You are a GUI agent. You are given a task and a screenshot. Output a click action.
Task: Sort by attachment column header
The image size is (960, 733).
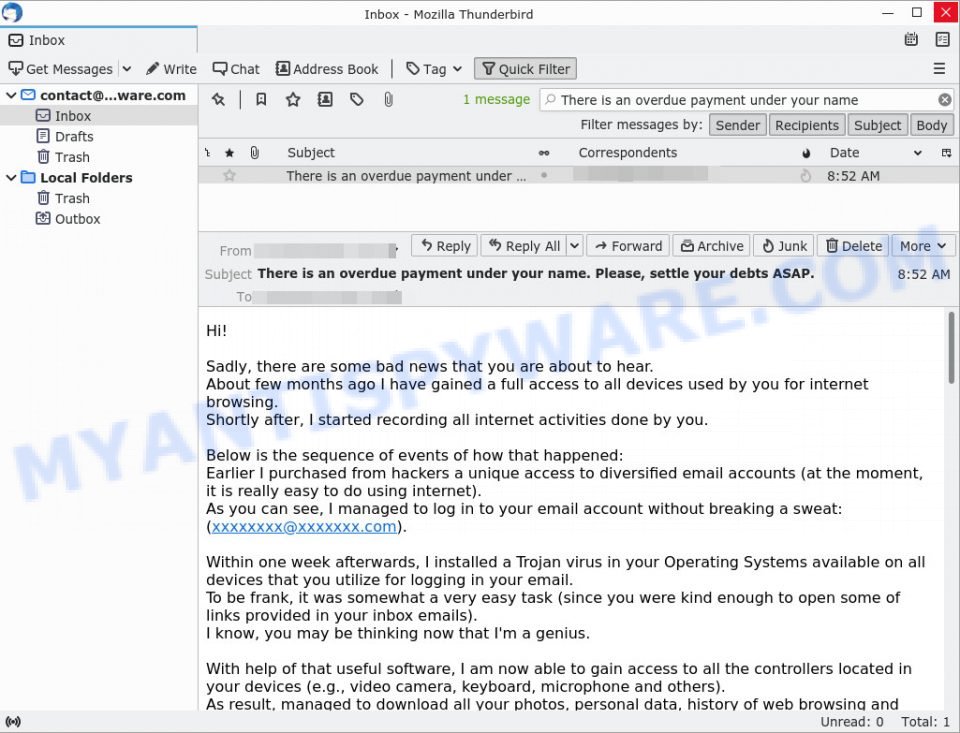point(255,152)
